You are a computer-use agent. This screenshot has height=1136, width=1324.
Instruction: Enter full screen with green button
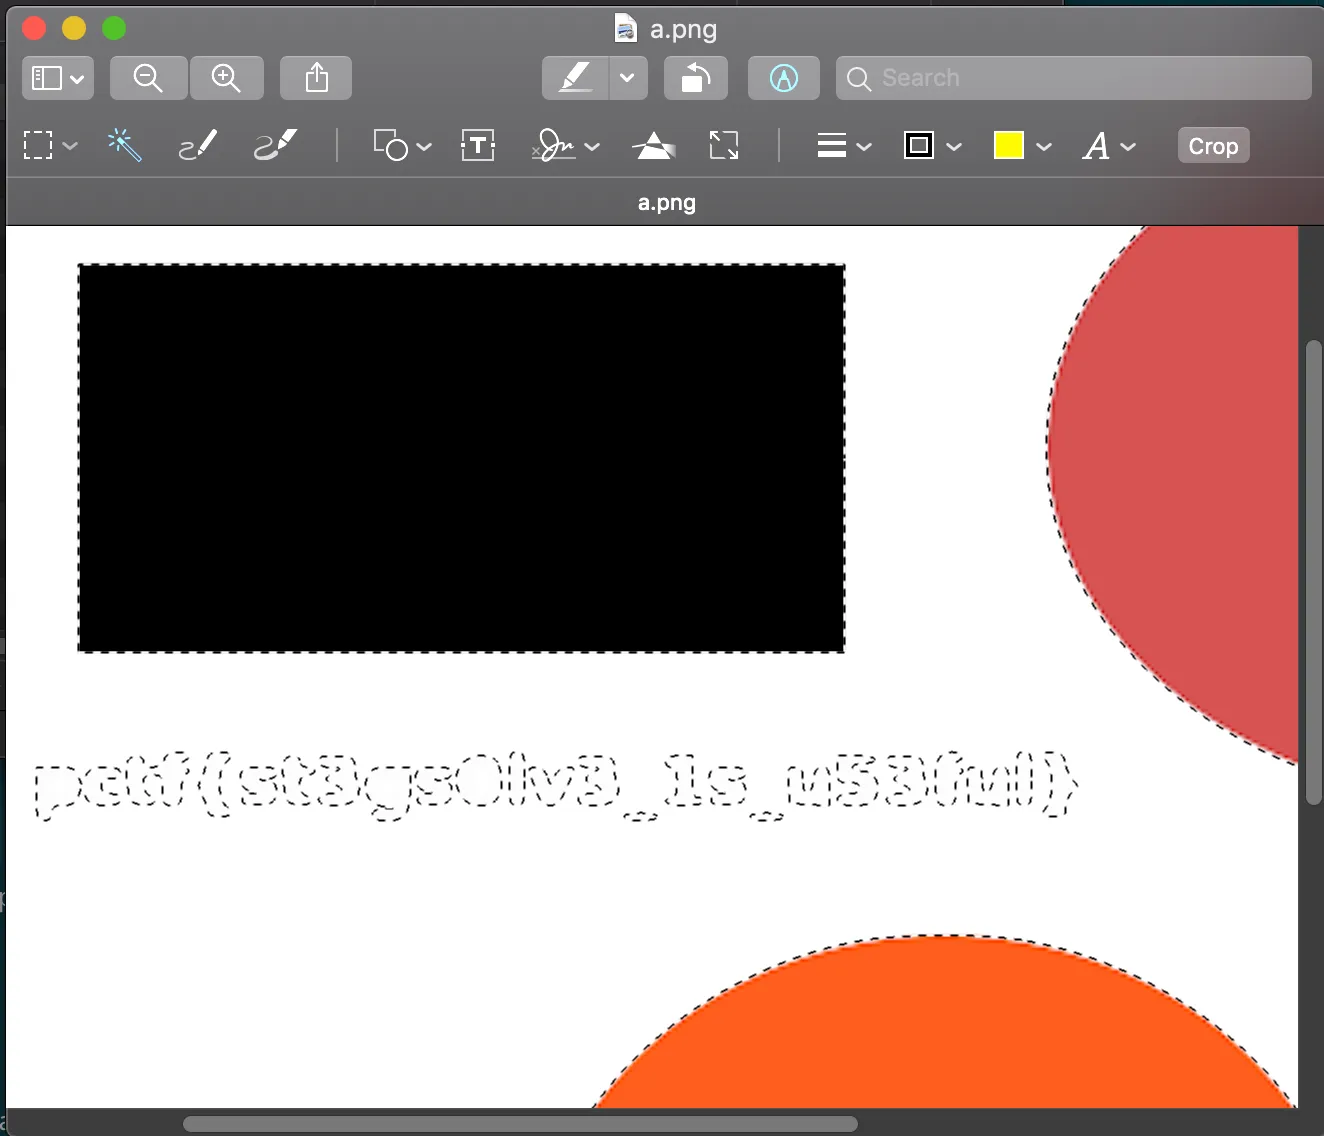(114, 28)
